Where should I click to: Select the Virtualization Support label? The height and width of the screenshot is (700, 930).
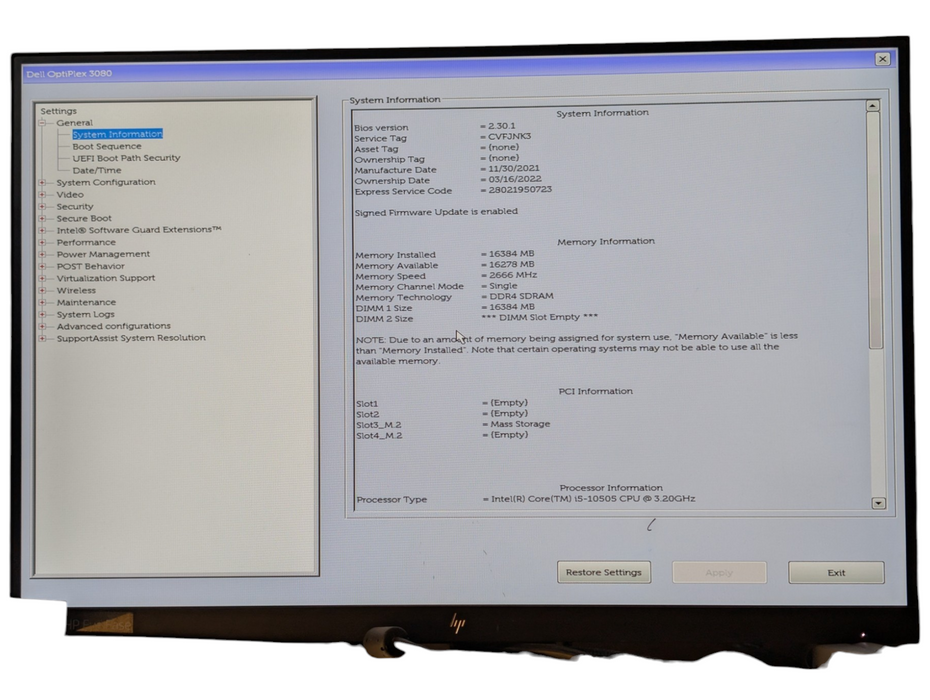click(x=106, y=278)
